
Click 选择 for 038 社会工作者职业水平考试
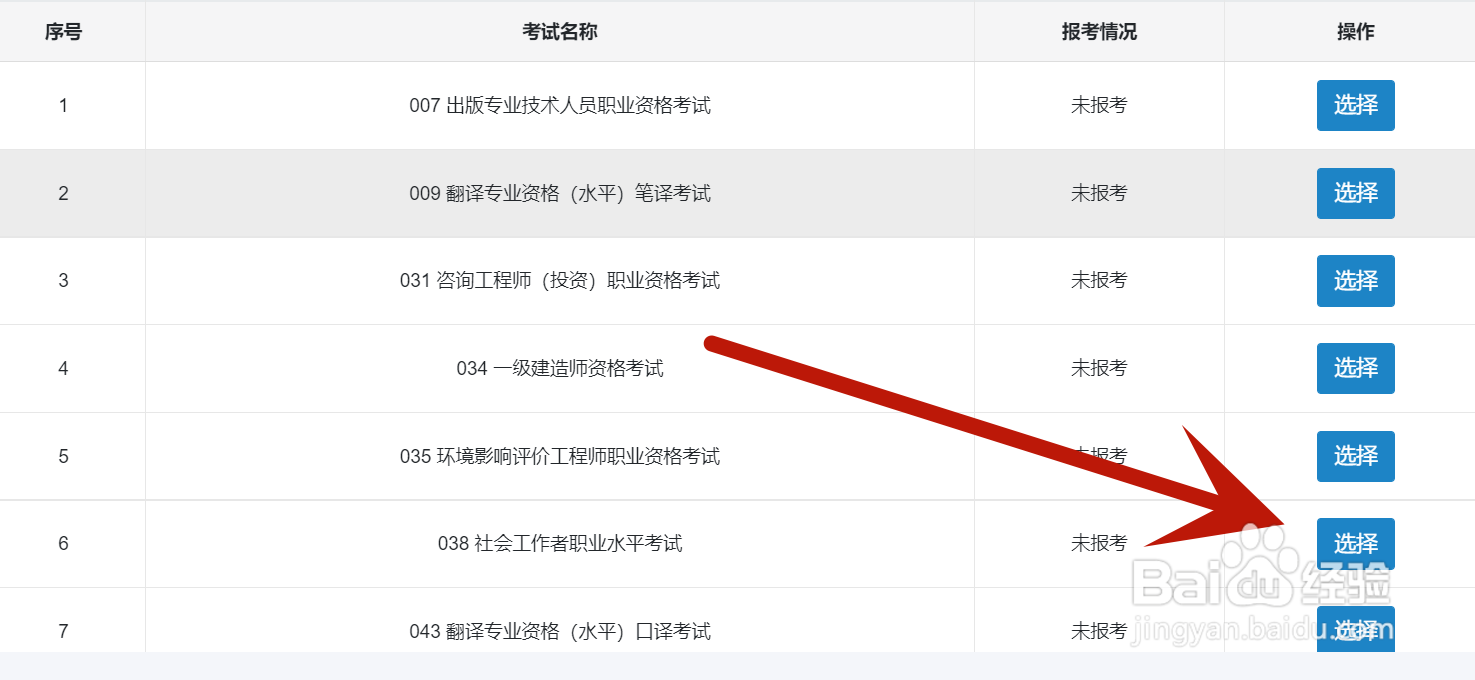1355,543
